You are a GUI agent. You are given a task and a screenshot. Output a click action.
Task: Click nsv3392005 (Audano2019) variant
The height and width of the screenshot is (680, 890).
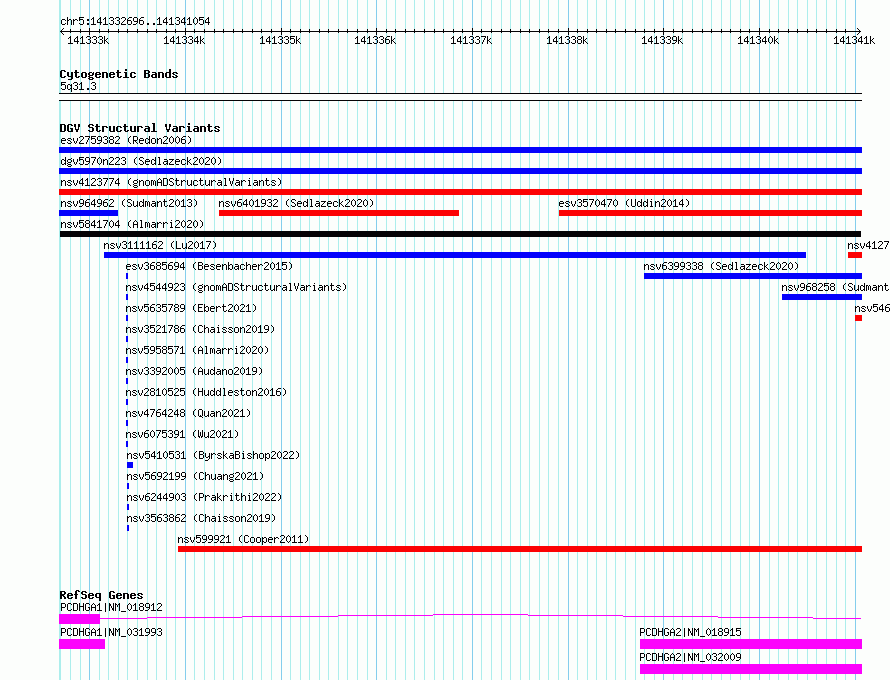click(x=194, y=371)
